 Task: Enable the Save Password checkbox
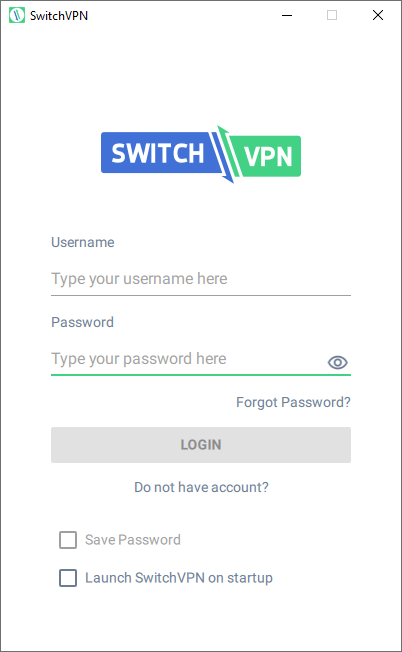[68, 540]
